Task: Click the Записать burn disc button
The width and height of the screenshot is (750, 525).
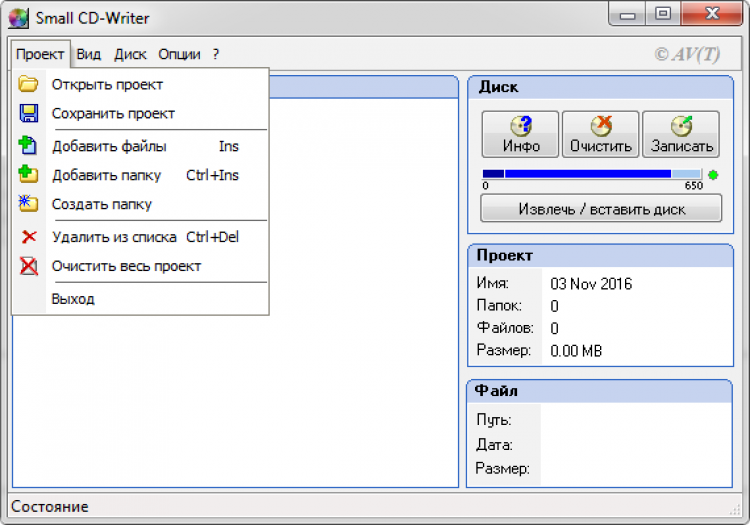Action: (x=681, y=134)
